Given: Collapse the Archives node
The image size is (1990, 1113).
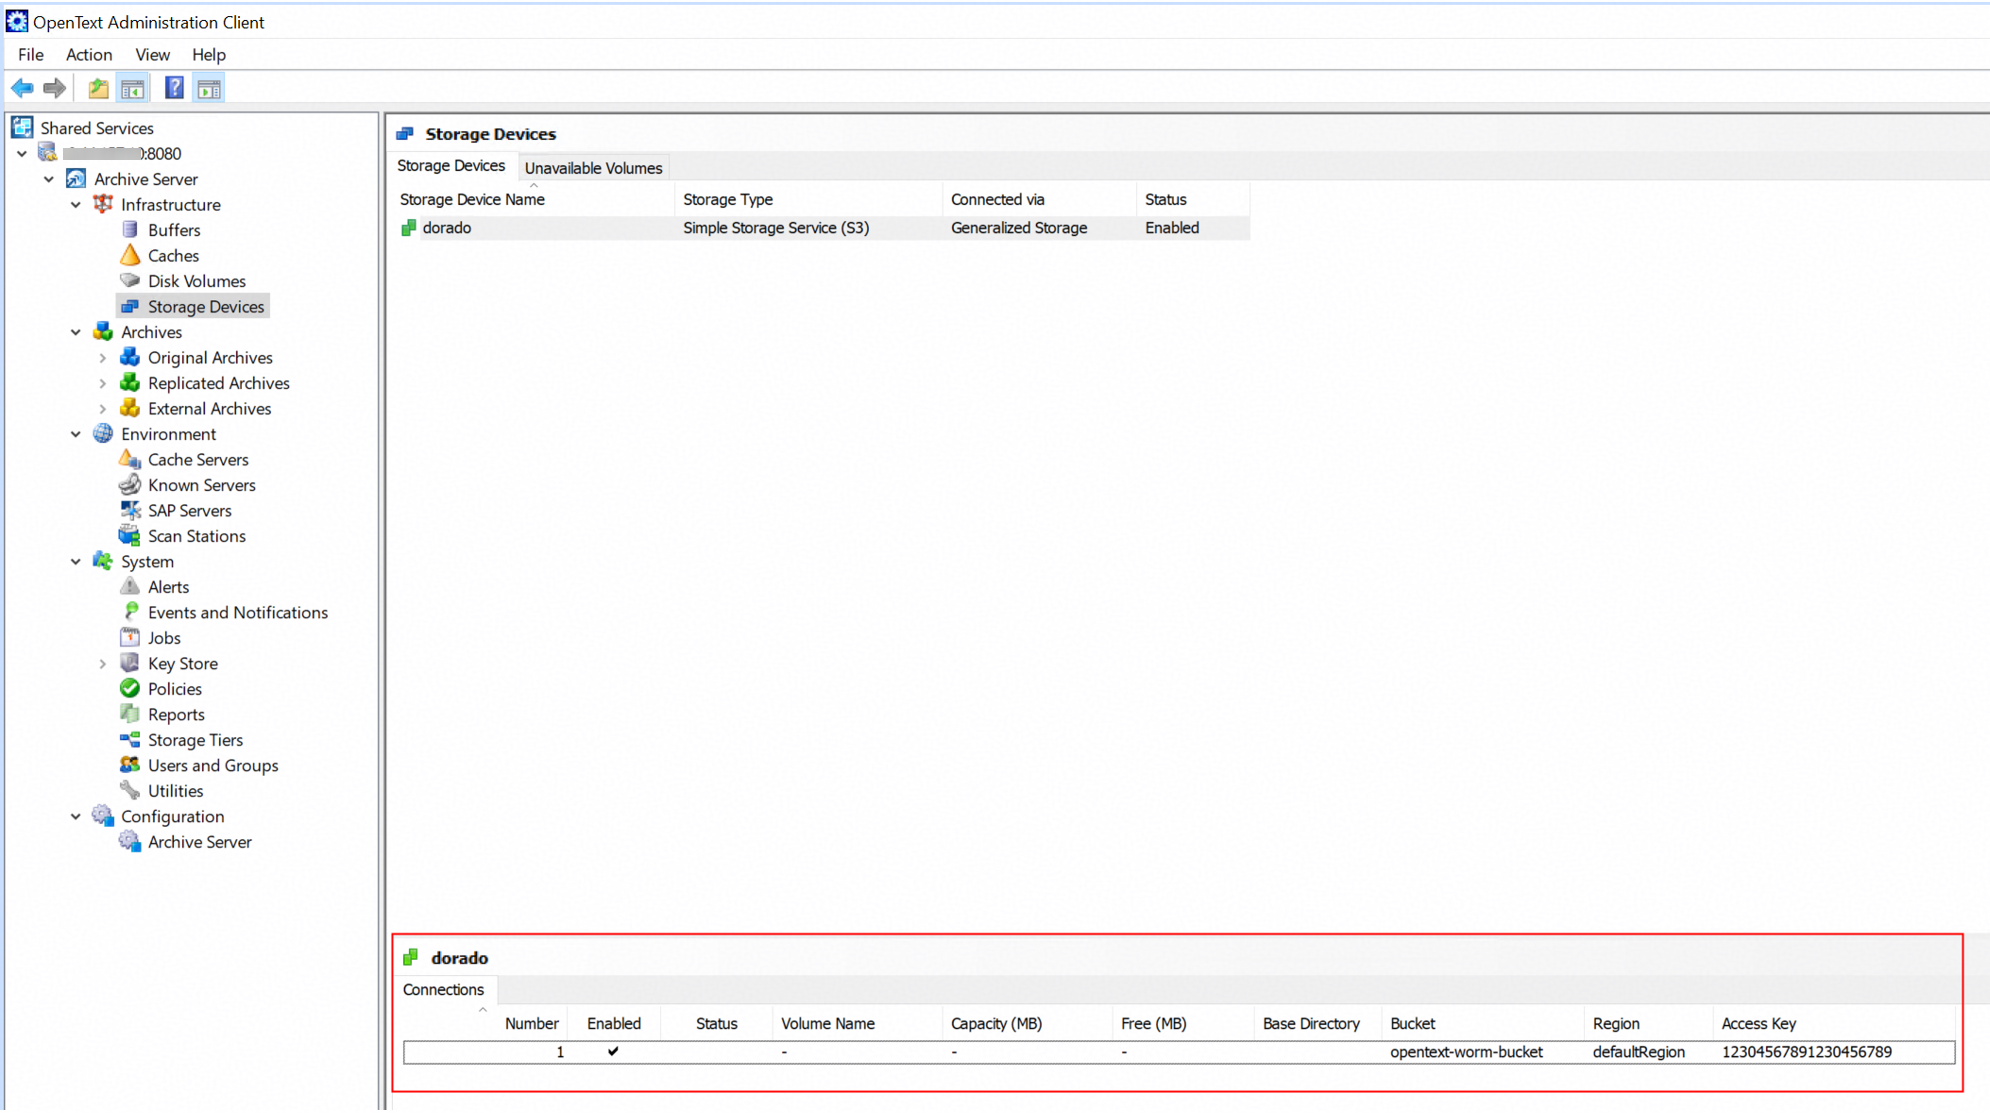Looking at the screenshot, I should pyautogui.click(x=76, y=332).
